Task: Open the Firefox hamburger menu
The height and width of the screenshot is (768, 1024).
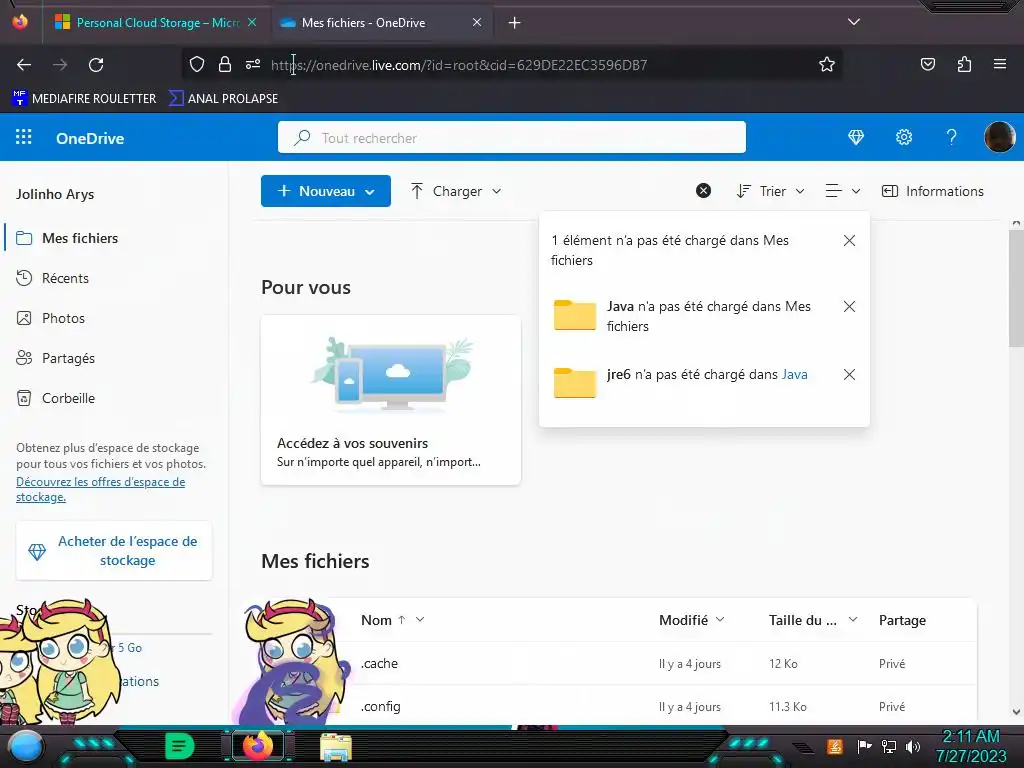Action: [1000, 64]
